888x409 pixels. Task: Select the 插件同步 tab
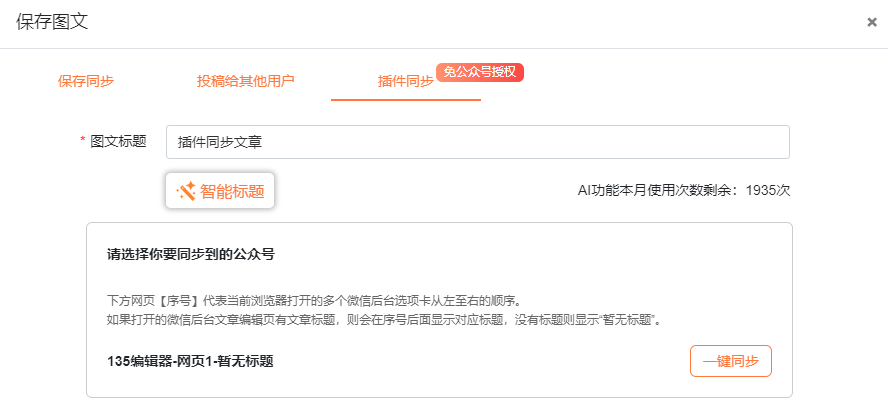coord(405,82)
